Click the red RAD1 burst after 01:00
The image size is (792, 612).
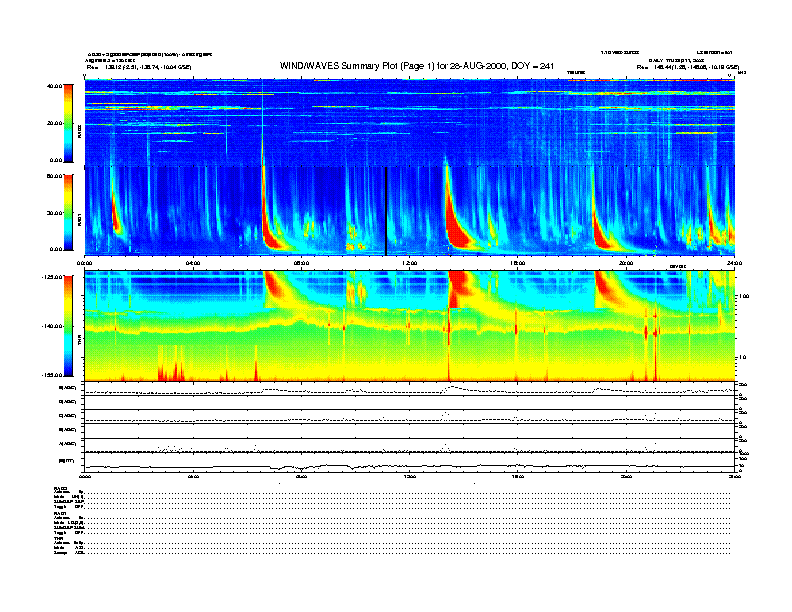point(116,215)
